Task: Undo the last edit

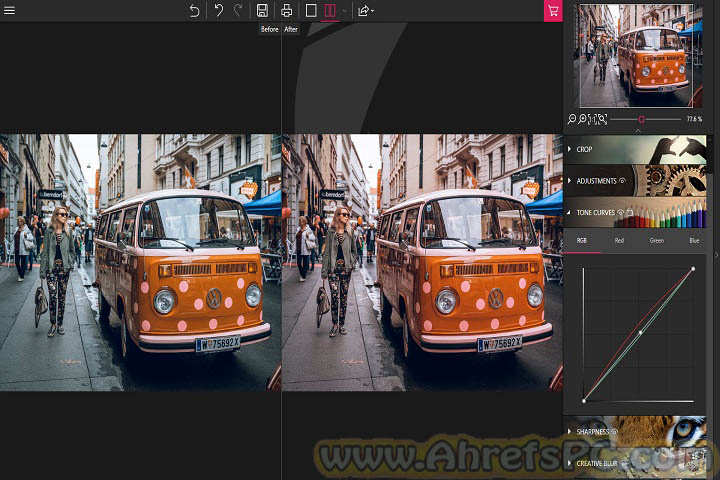Action: tap(219, 10)
